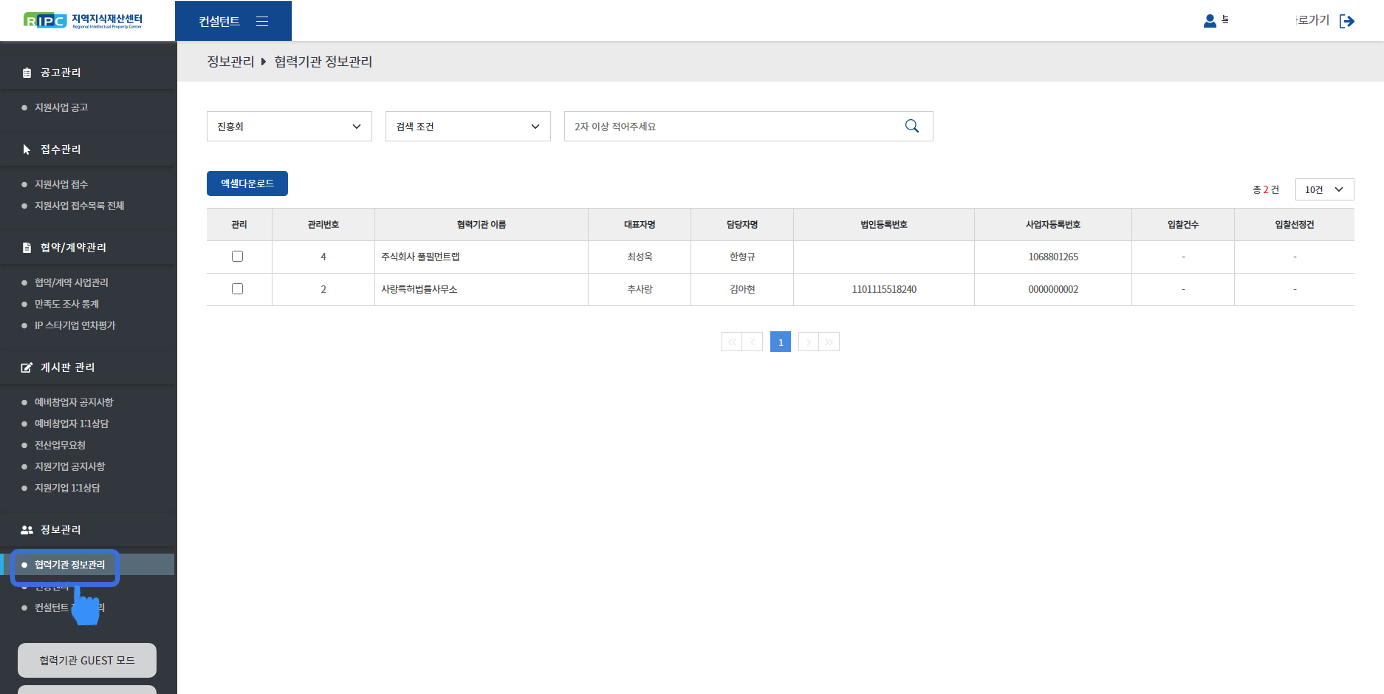
Task: Click the 엑셀다운로드 button
Action: (x=247, y=184)
